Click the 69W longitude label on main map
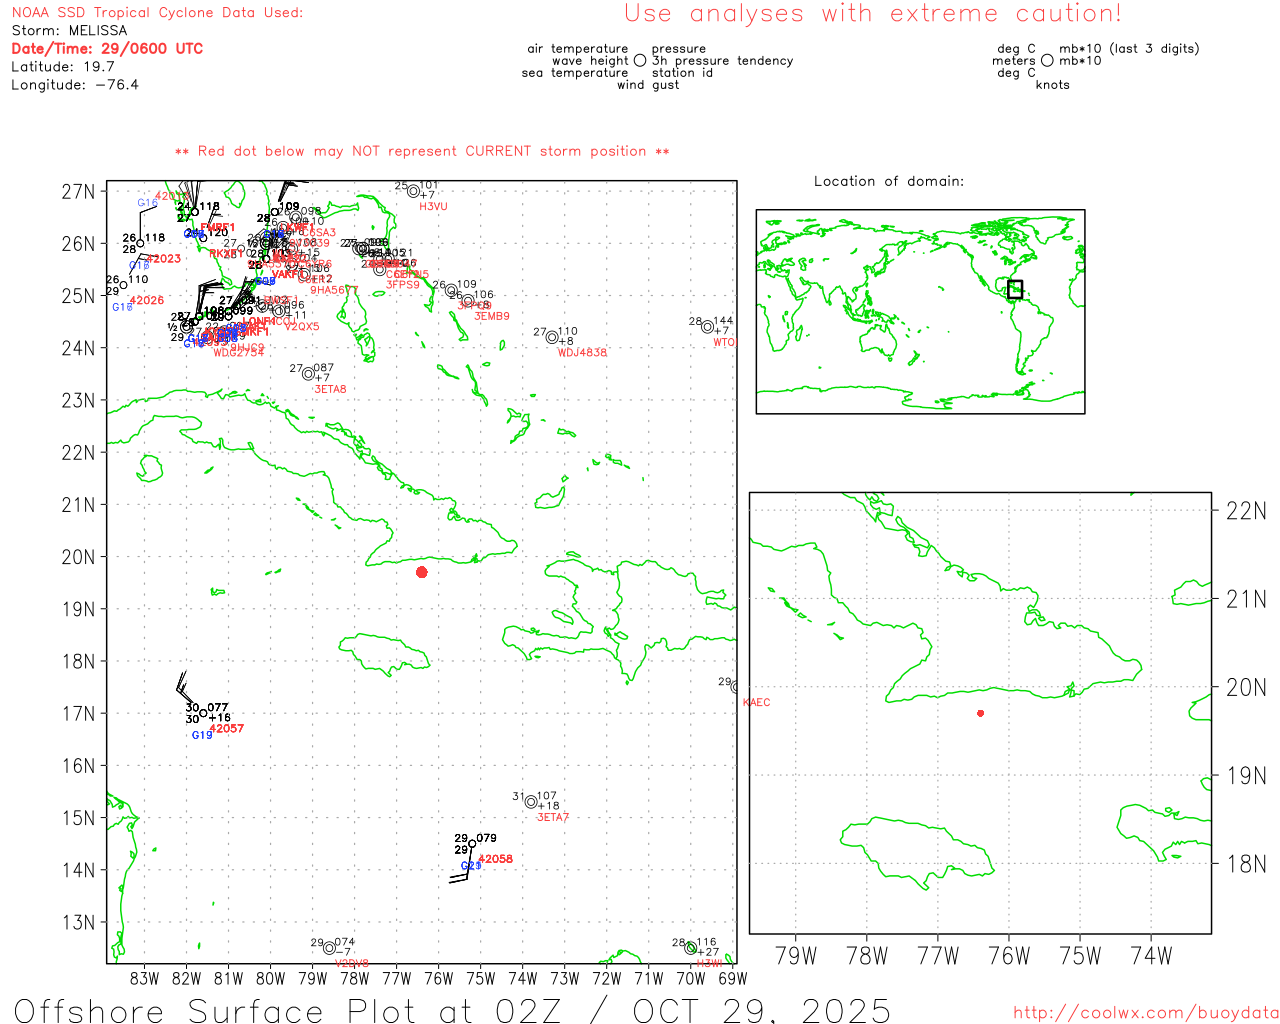 coord(733,978)
